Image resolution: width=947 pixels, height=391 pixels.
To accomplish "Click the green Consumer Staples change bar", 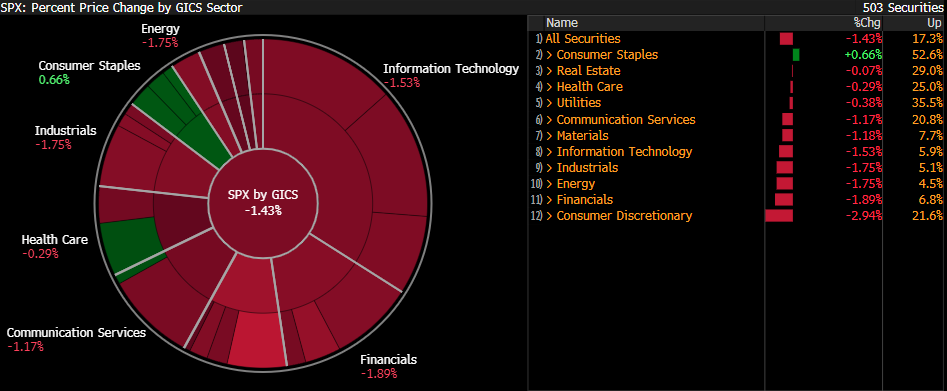I will 796,54.
